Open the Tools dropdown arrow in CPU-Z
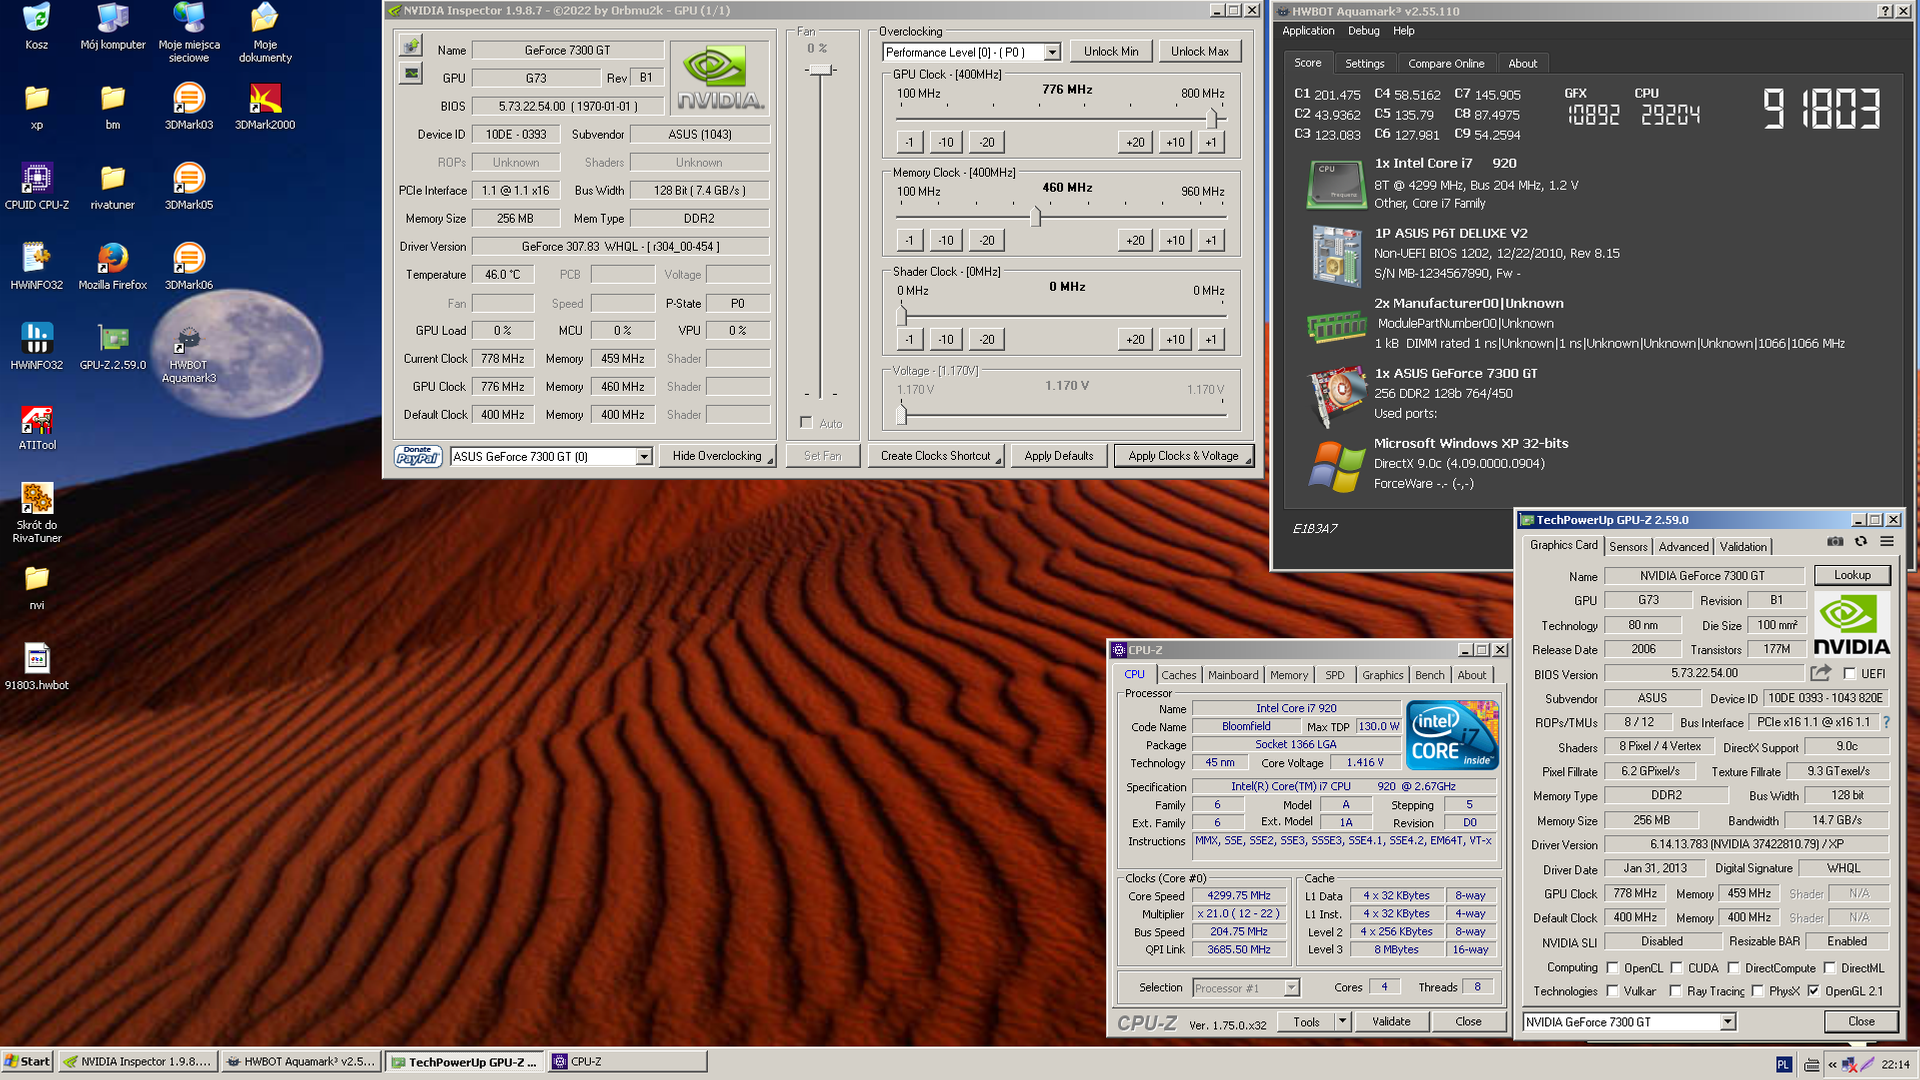 1343,1021
